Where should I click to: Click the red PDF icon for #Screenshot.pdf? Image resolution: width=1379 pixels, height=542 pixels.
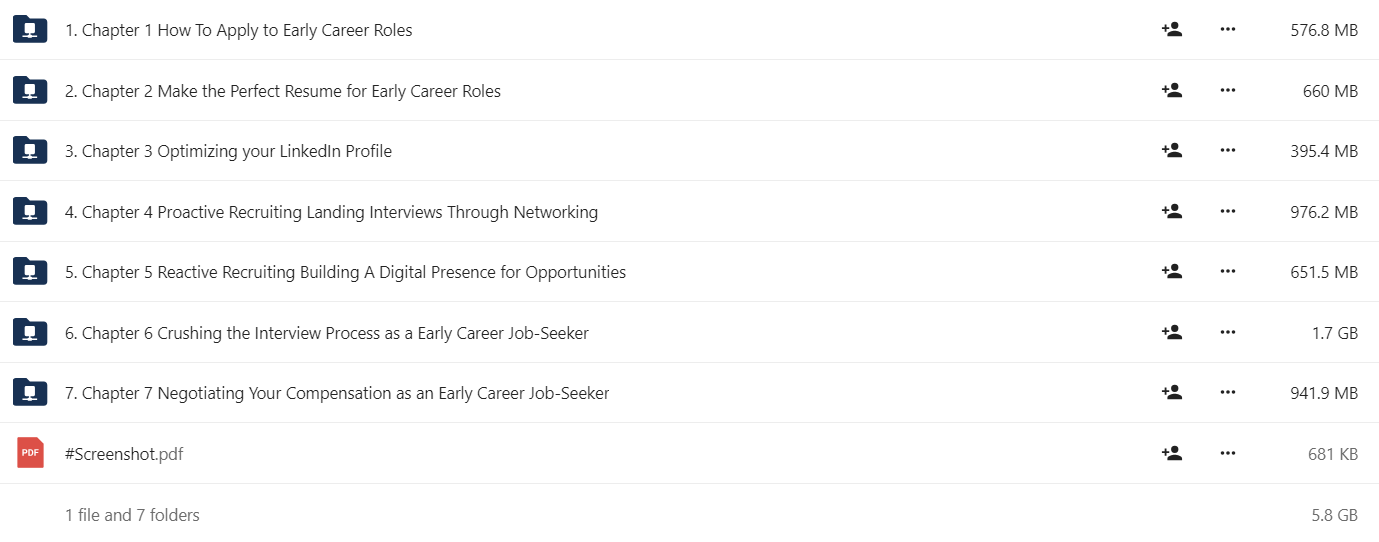(31, 453)
